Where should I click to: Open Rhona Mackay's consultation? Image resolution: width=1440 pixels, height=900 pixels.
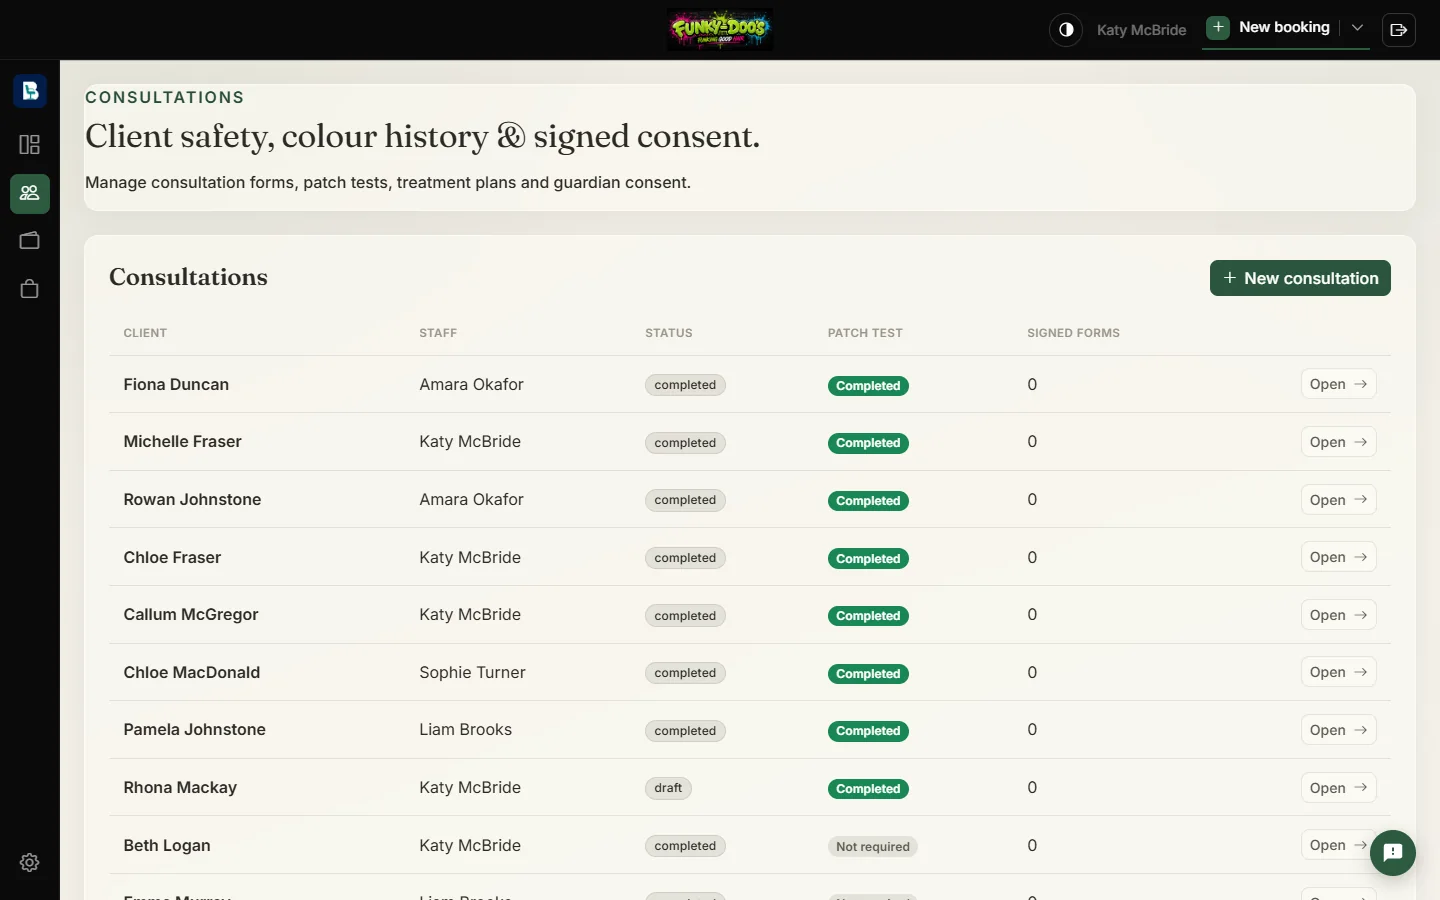[1338, 788]
